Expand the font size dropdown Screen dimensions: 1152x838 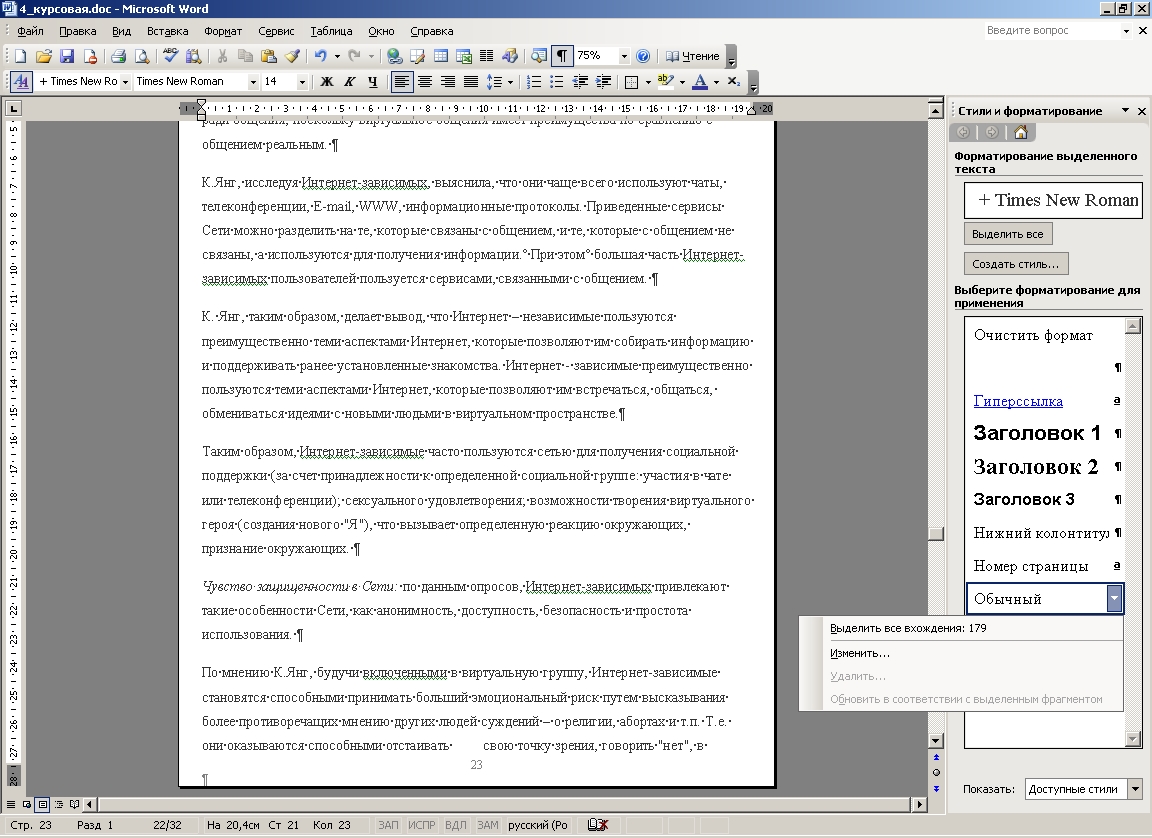tap(301, 82)
